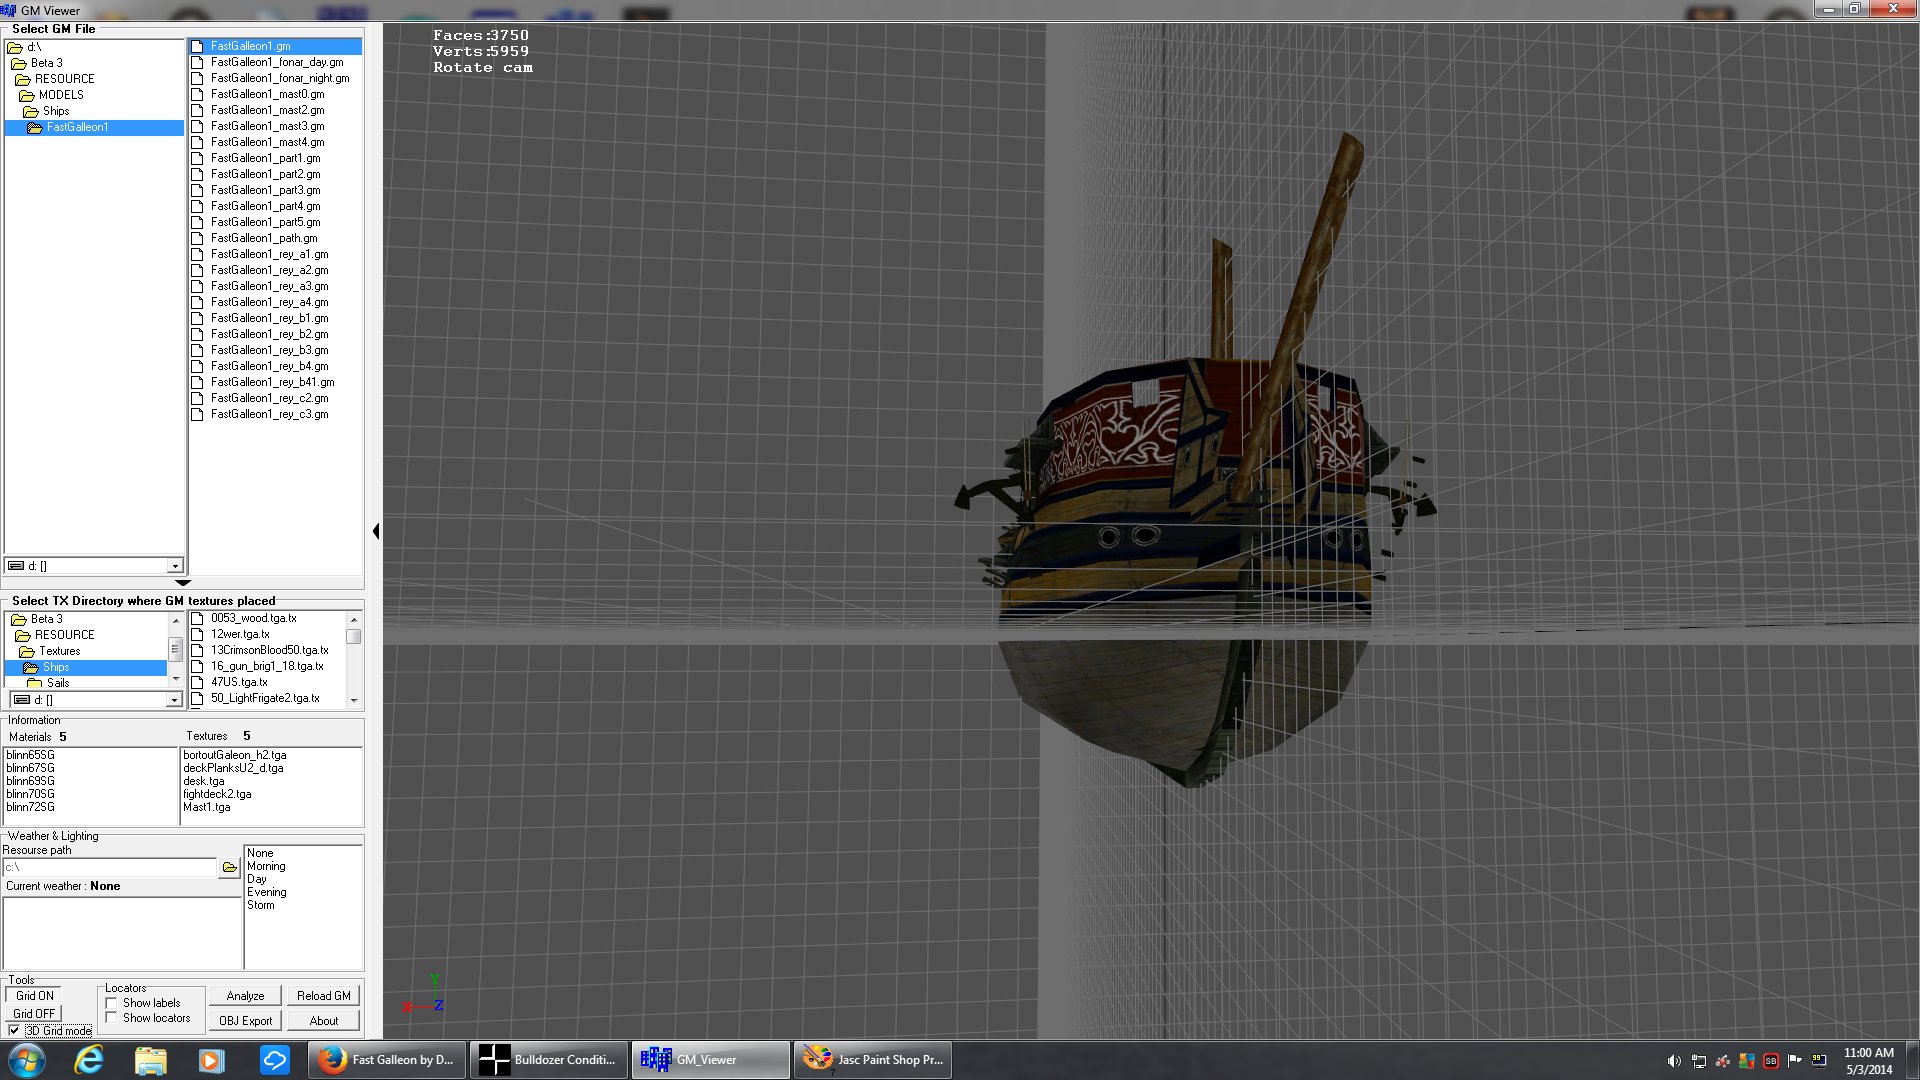Select the deckPlanksU2_d.tga texture entry

pyautogui.click(x=233, y=768)
